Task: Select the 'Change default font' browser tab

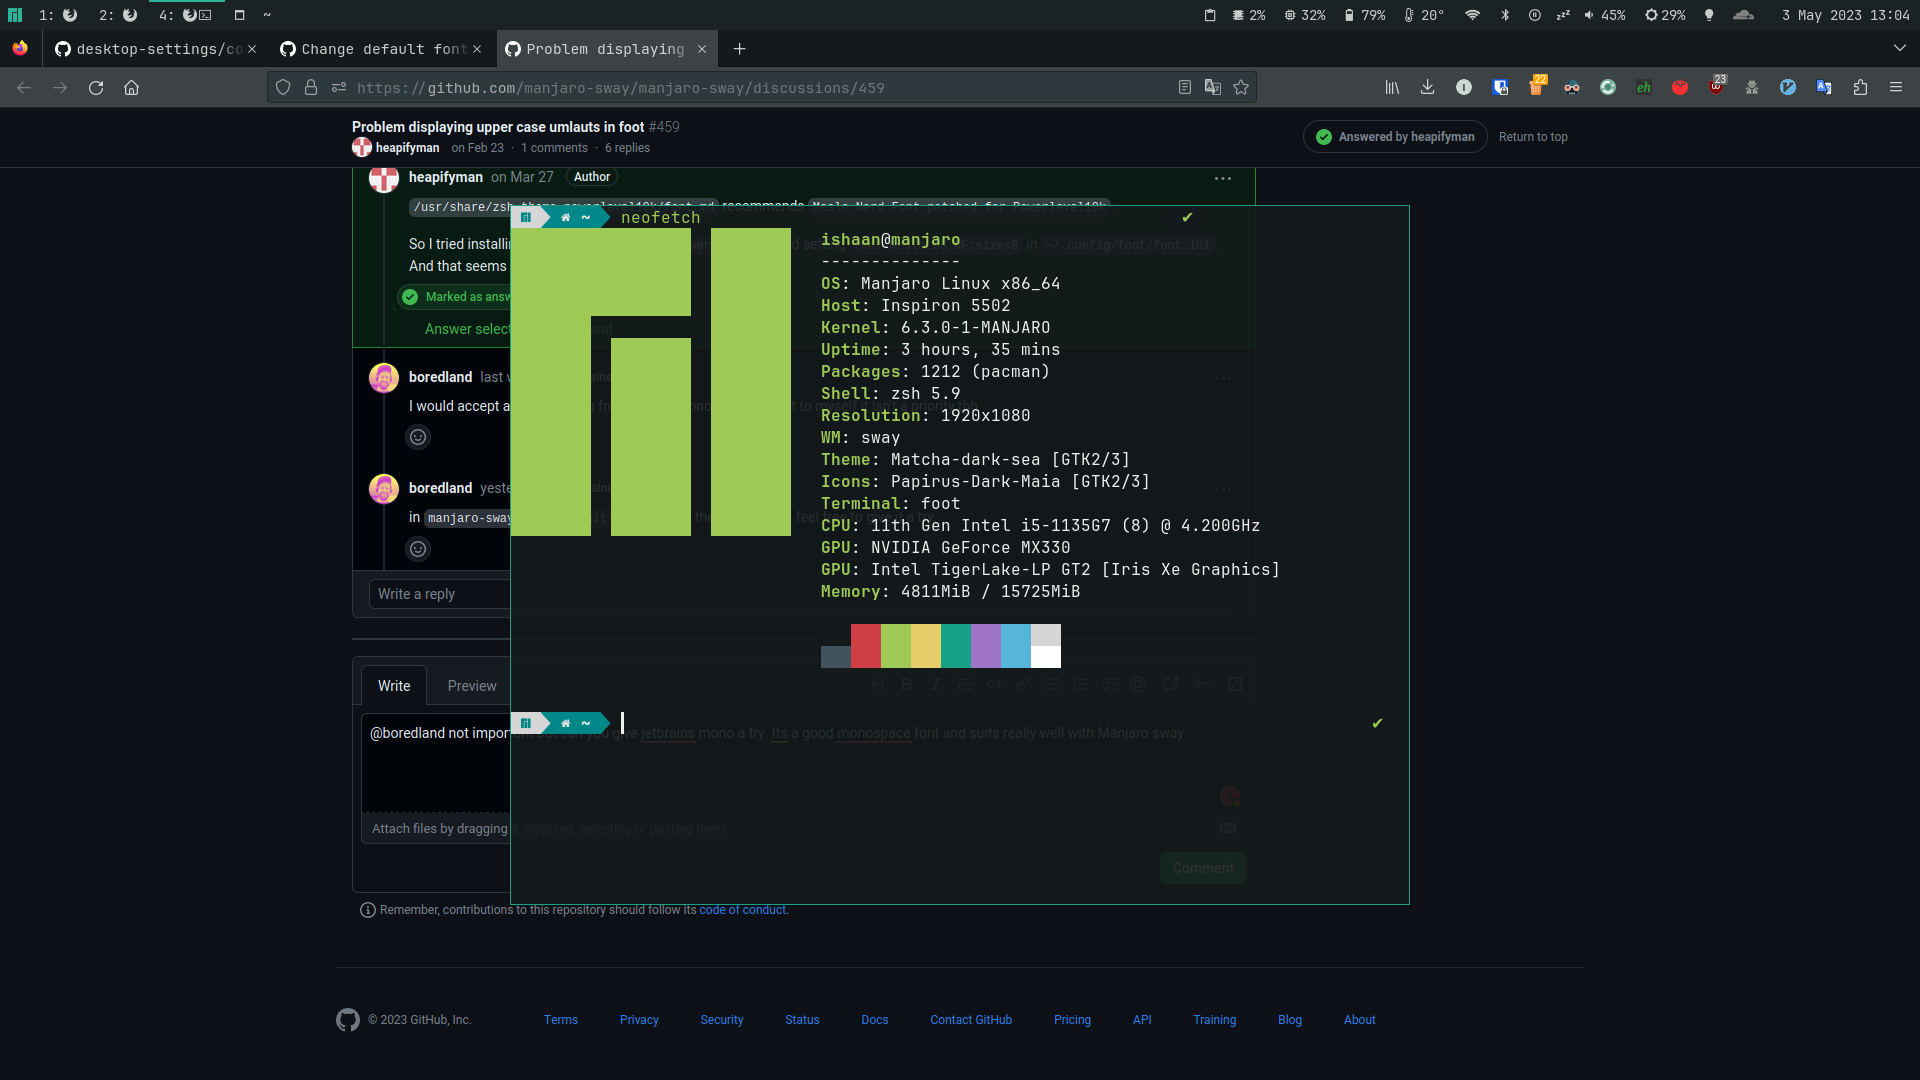Action: click(380, 49)
